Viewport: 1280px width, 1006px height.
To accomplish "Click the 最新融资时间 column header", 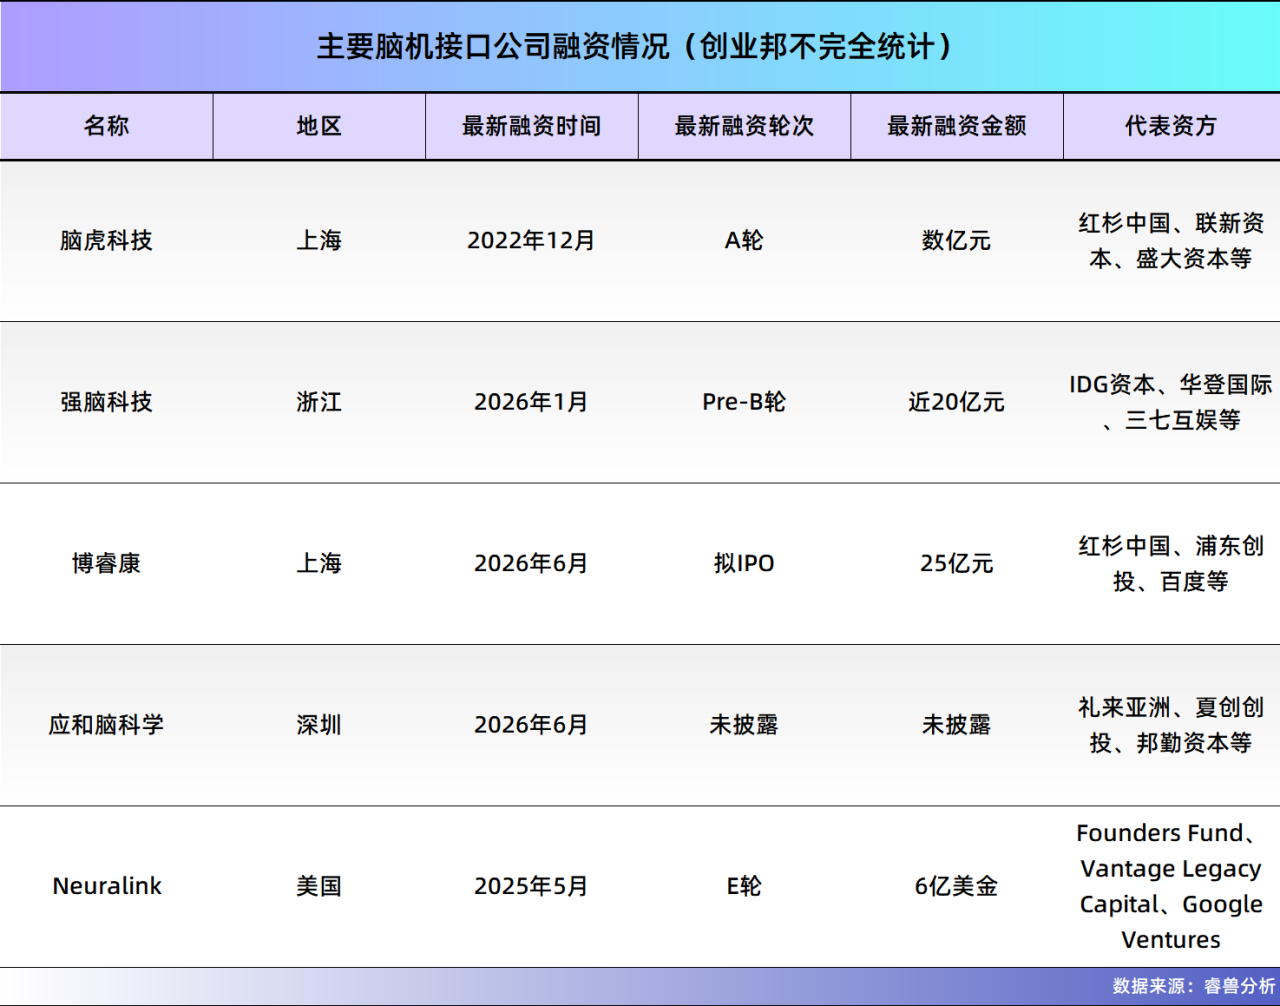I will 532,126.
